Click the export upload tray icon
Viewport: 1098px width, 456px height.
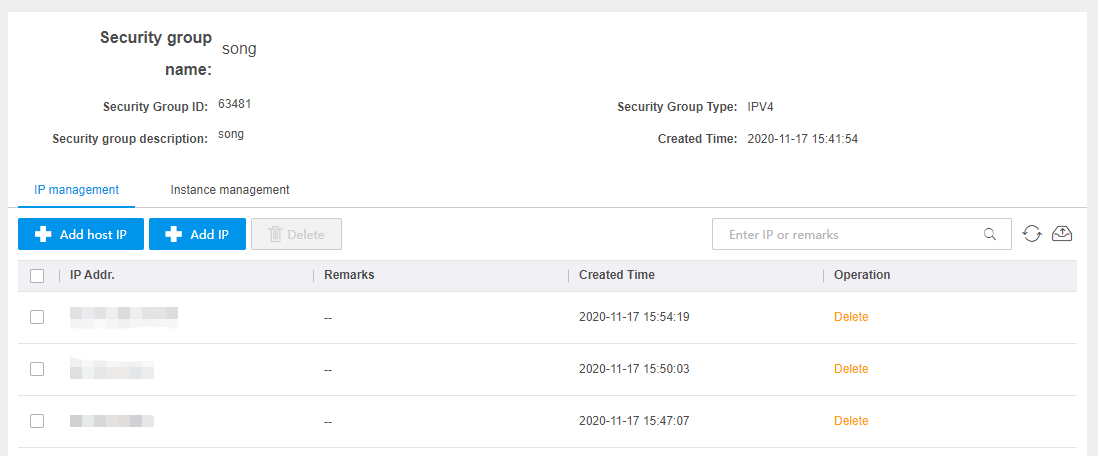(x=1062, y=234)
